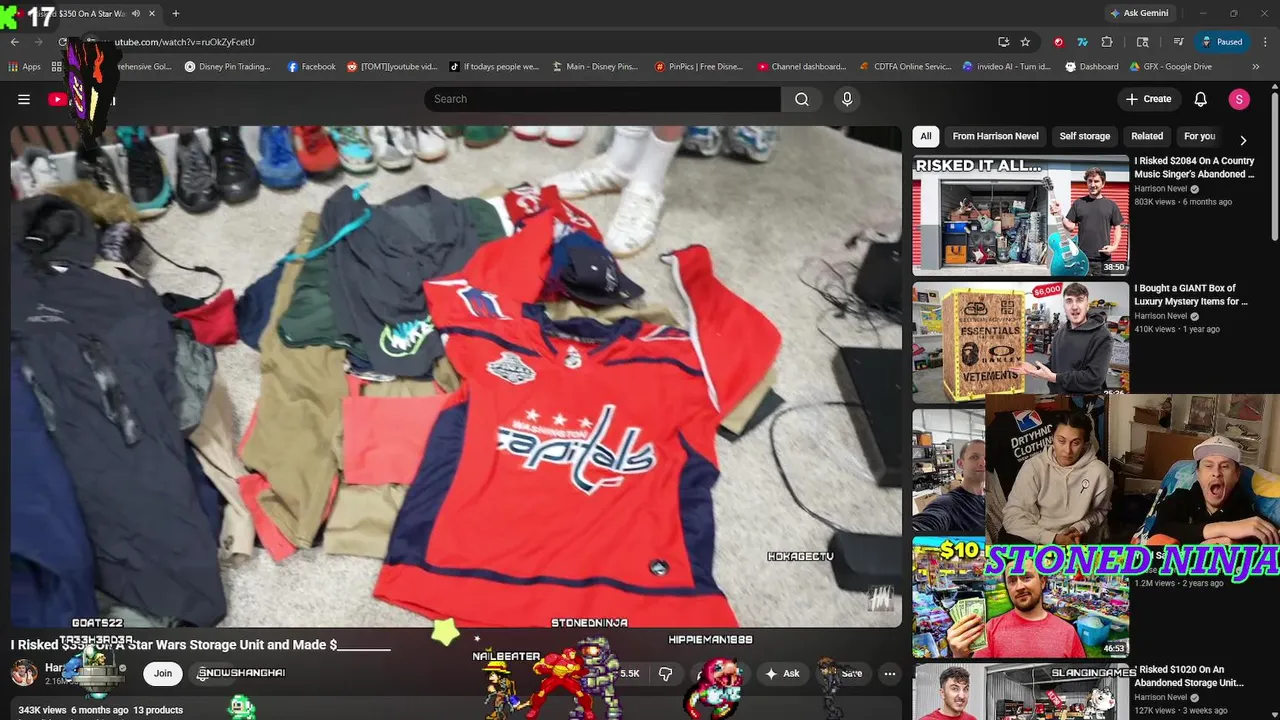Open the Main - Disney Pins bookmark
The width and height of the screenshot is (1280, 720).
point(594,67)
